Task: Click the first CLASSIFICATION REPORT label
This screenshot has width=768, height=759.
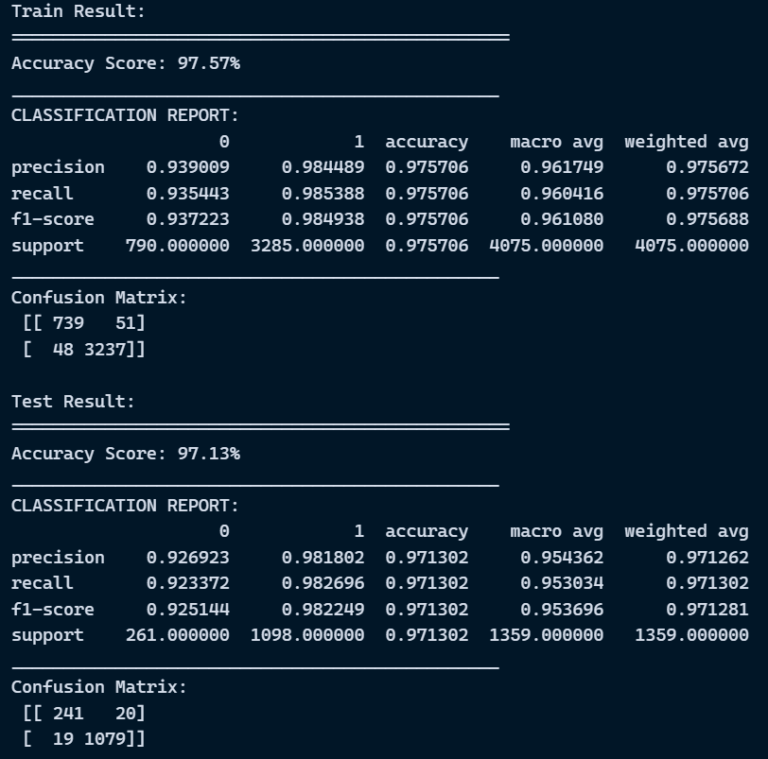Action: 125,115
